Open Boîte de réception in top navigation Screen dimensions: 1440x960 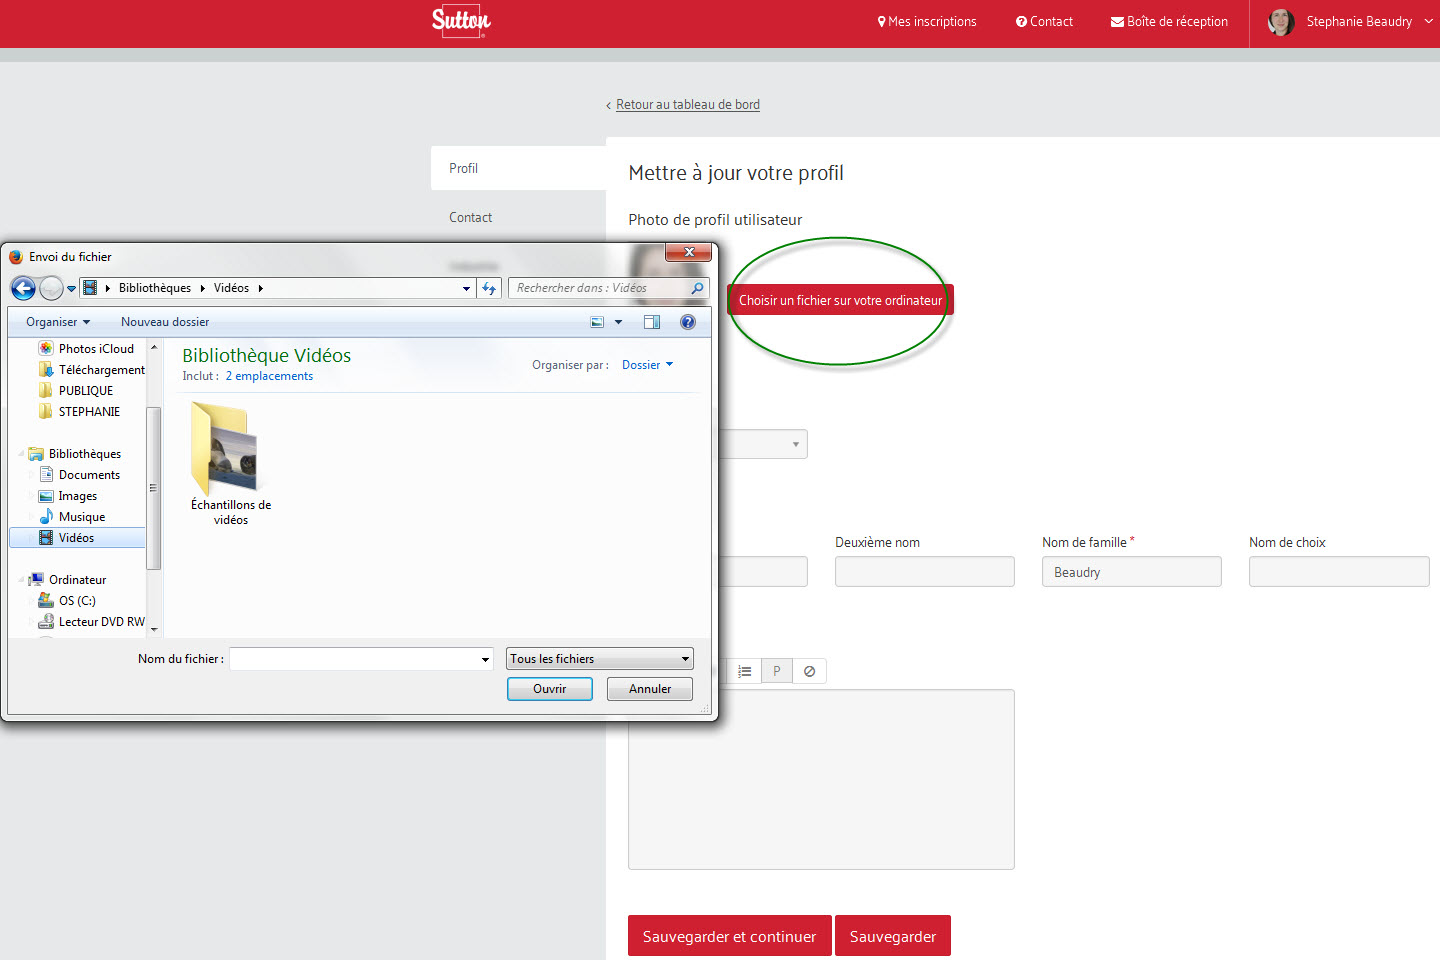click(x=1169, y=21)
